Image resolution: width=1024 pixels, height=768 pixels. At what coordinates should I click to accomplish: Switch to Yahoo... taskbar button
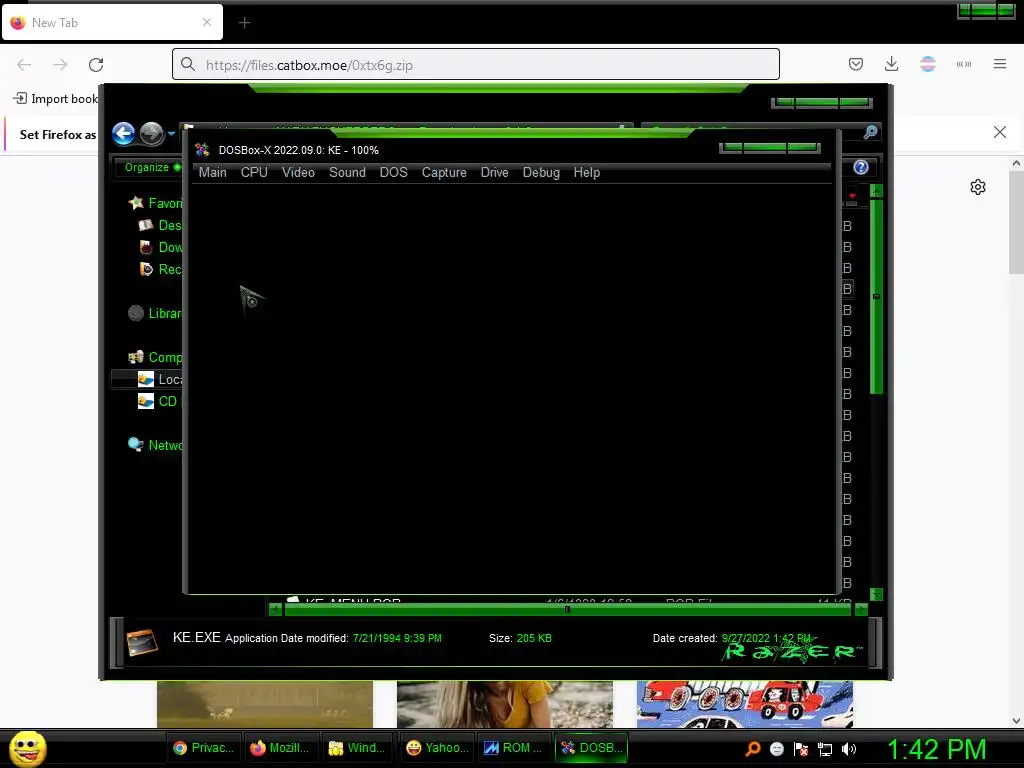437,748
